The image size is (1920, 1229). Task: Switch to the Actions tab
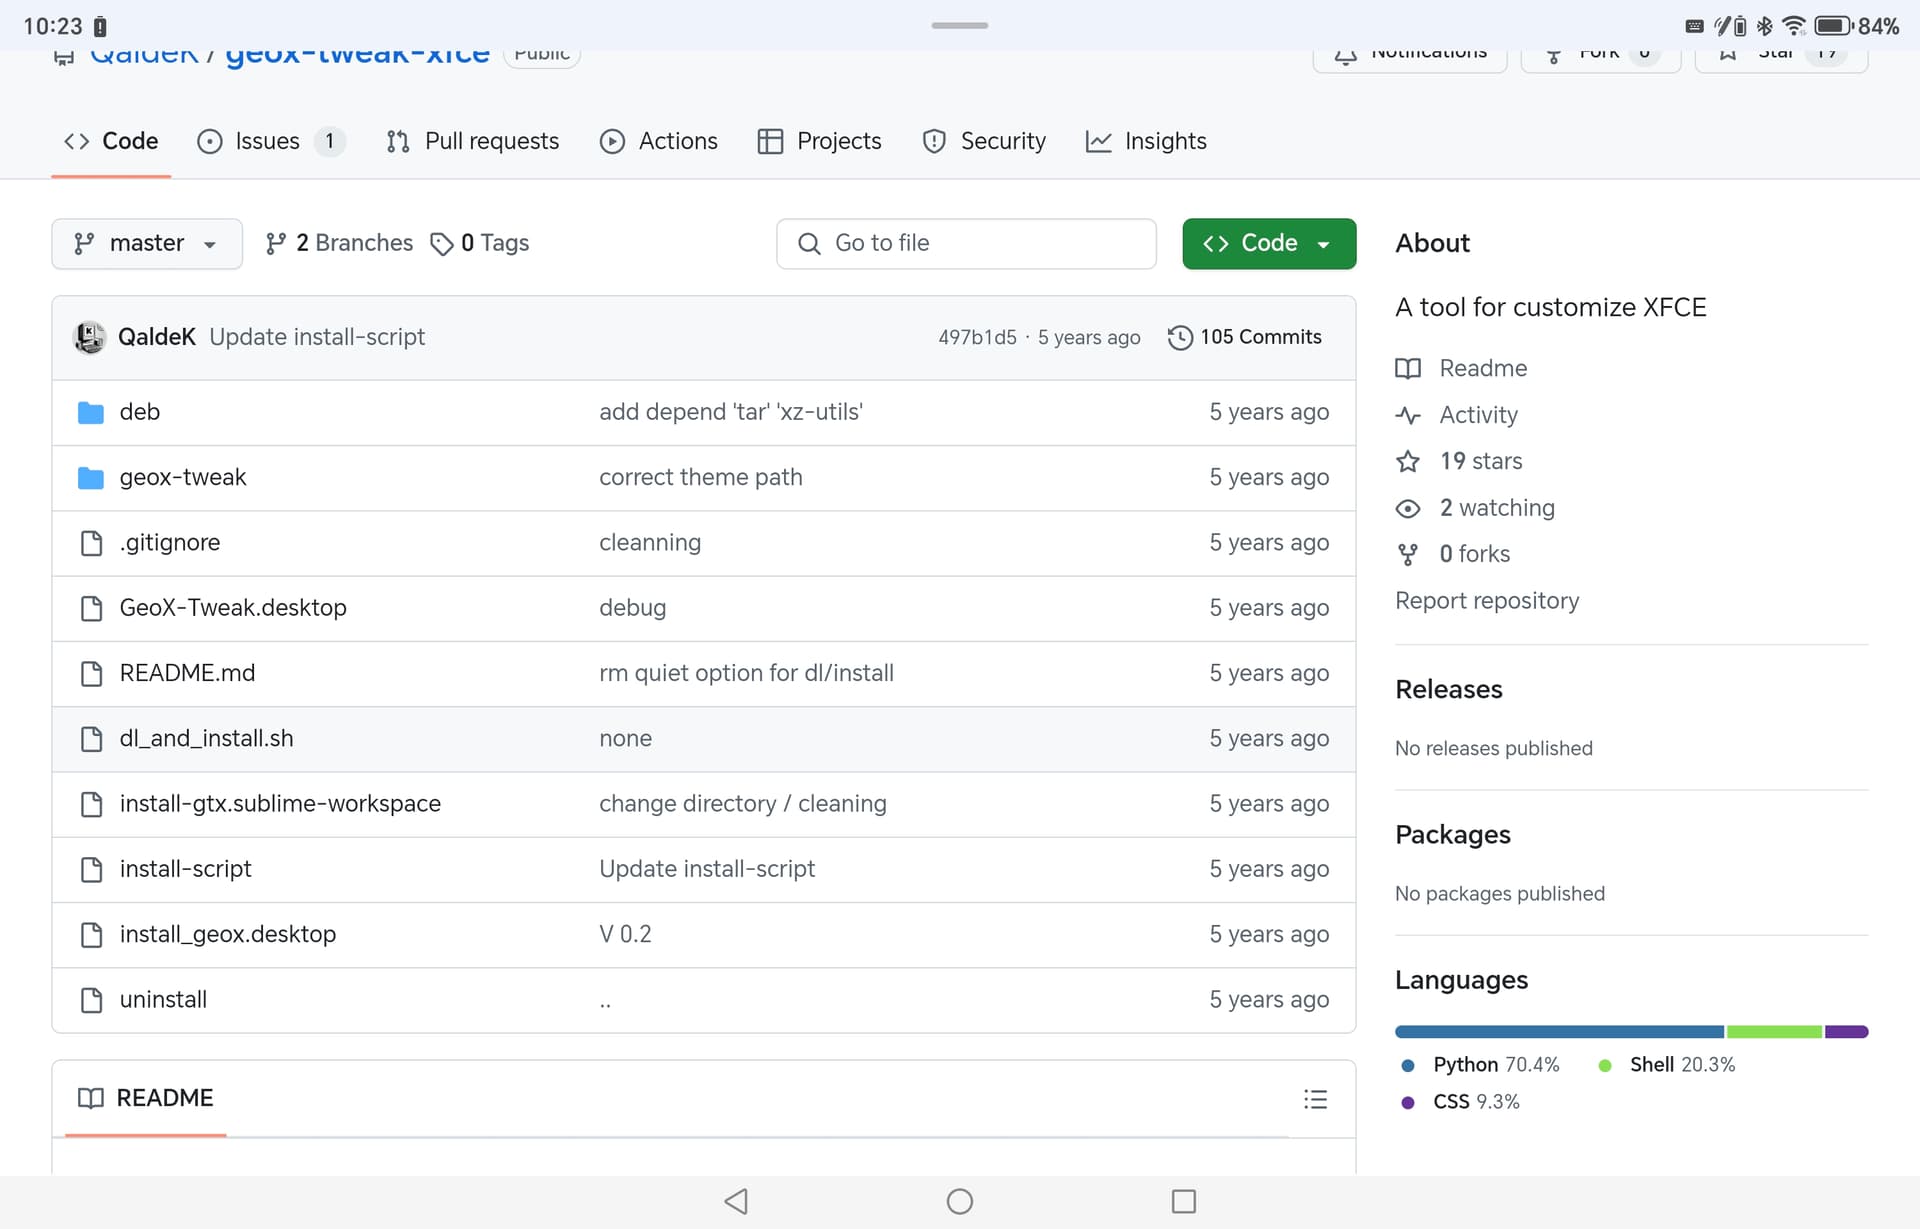659,141
